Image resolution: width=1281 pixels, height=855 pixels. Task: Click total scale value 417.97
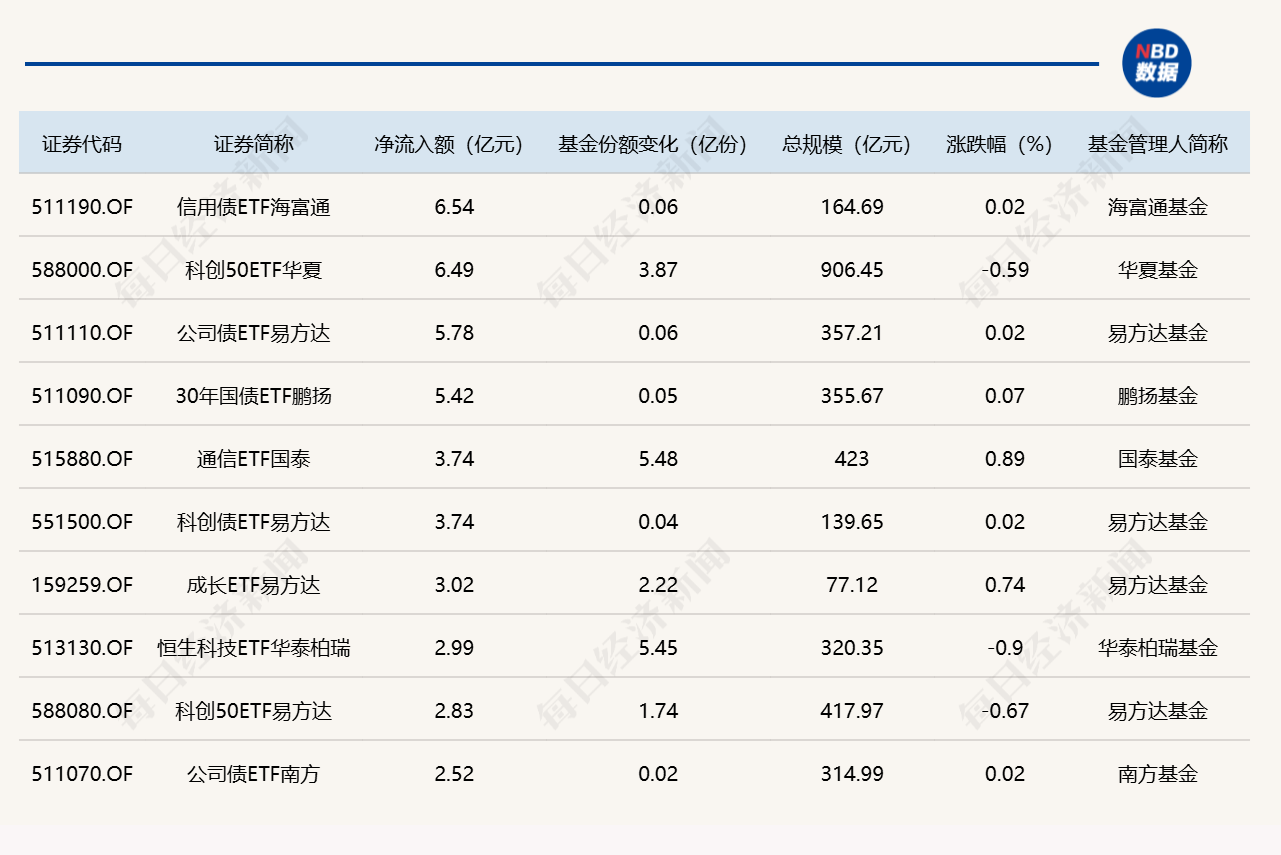(851, 711)
